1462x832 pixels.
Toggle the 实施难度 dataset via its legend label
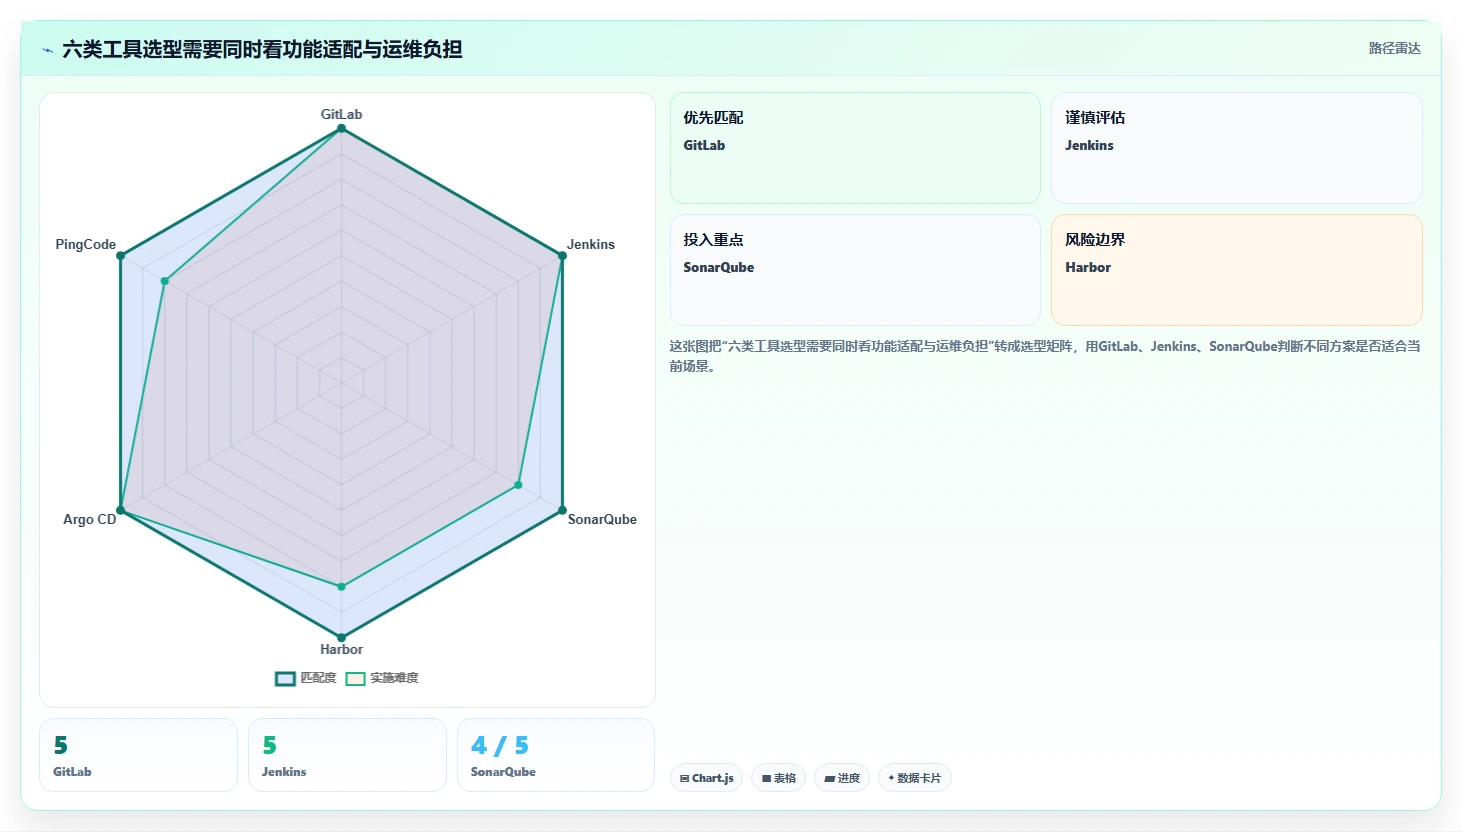point(394,678)
